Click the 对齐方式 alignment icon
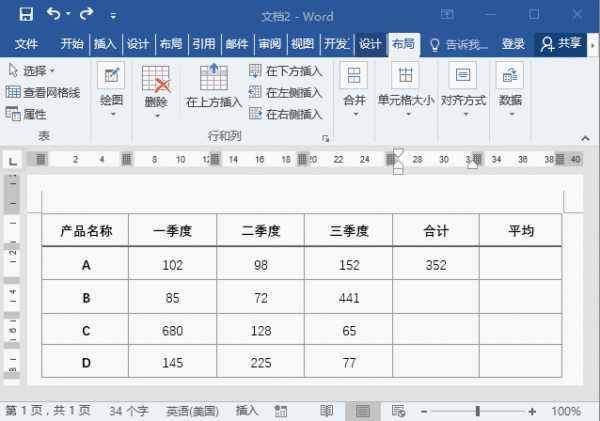The height and width of the screenshot is (421, 600). (x=463, y=75)
